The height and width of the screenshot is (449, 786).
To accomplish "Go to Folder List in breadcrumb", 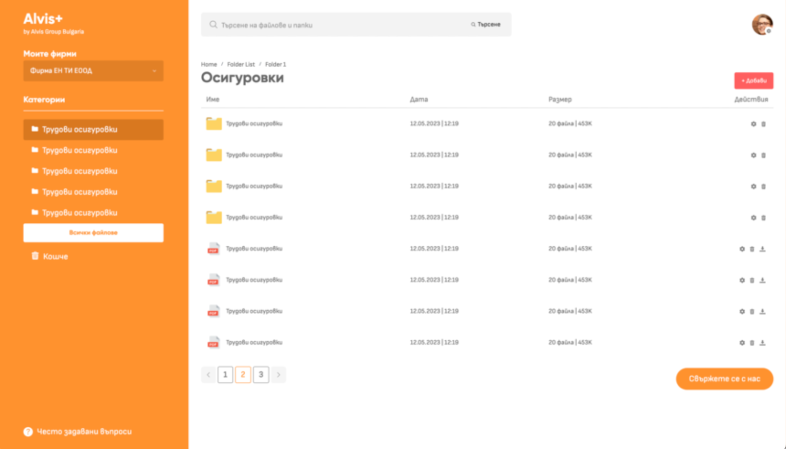I will click(x=241, y=64).
